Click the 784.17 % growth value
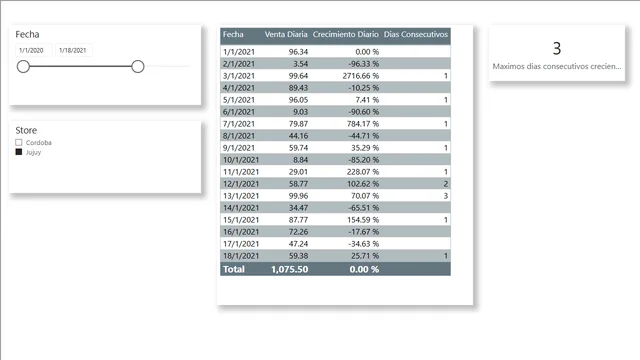 [x=363, y=124]
